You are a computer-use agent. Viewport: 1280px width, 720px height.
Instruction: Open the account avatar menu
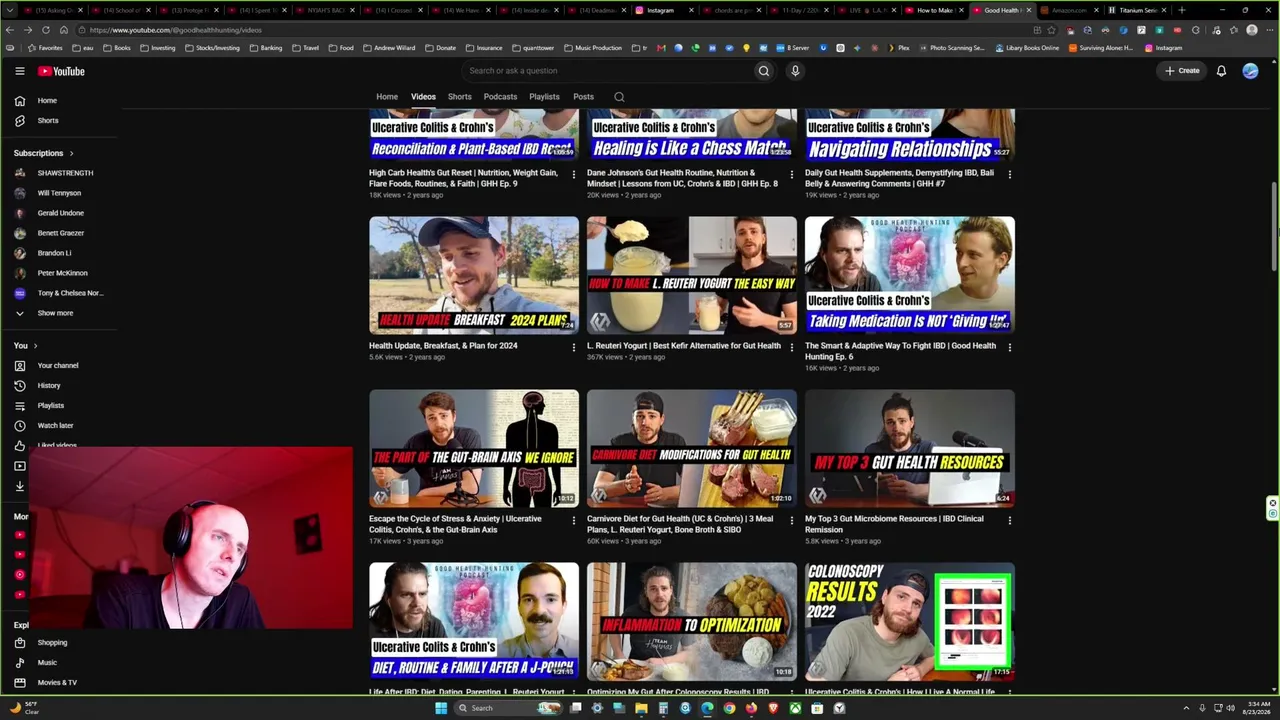click(1250, 71)
